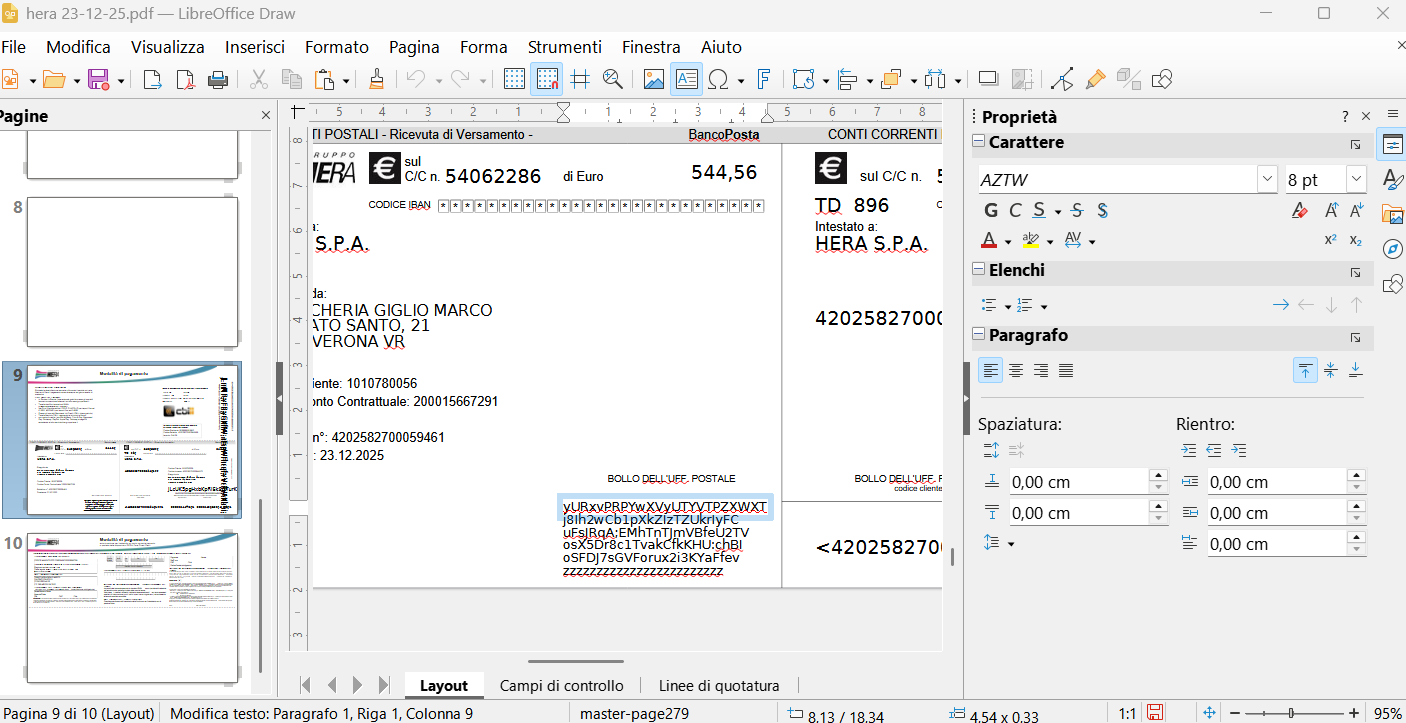Click the Save document icon
Viewport: 1406px width, 723px height.
[98, 80]
